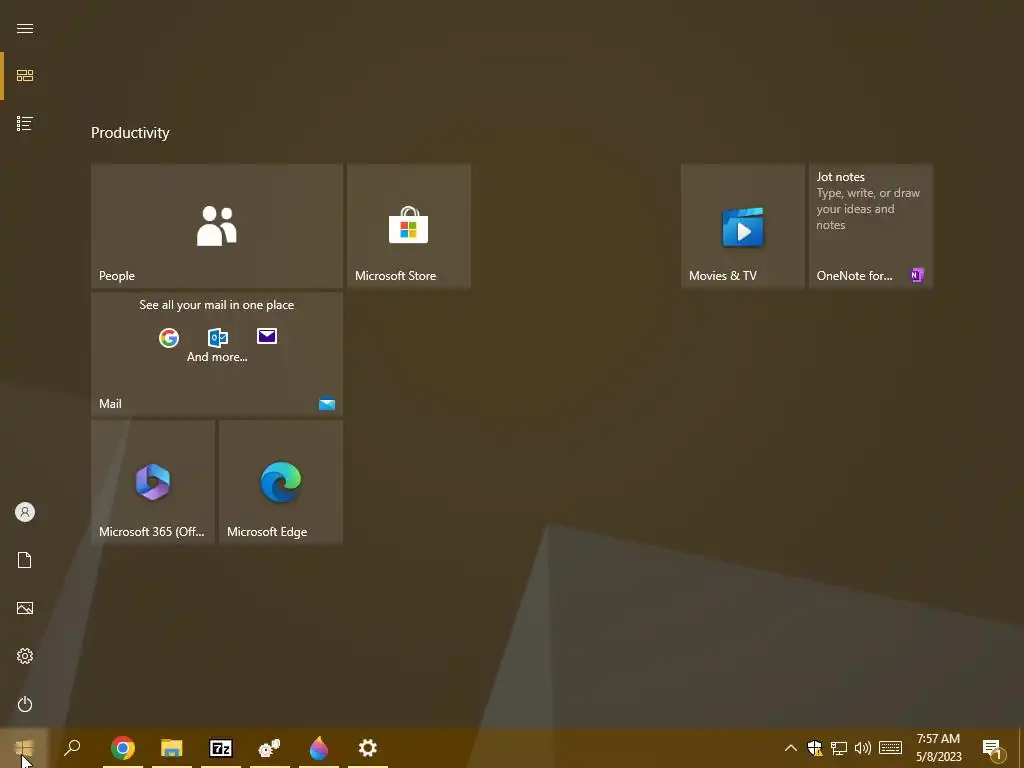Select the Pinned tiles view icon

point(25,76)
